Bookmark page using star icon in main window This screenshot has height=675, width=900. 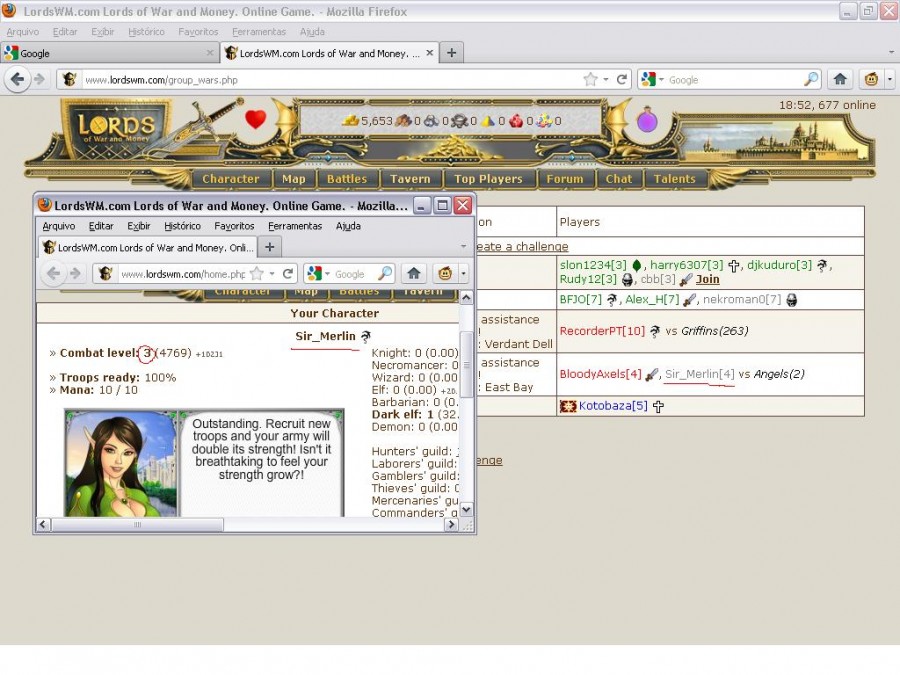tap(590, 80)
